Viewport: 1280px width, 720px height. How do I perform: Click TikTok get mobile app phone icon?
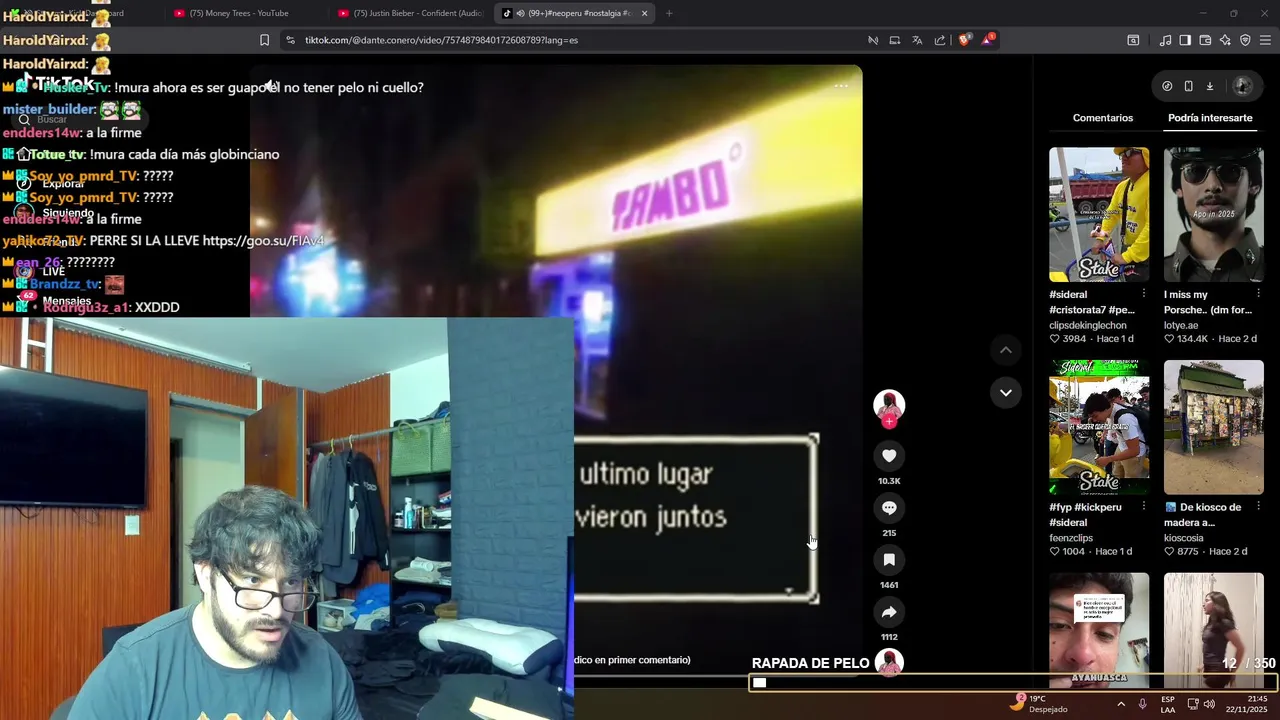[1188, 86]
